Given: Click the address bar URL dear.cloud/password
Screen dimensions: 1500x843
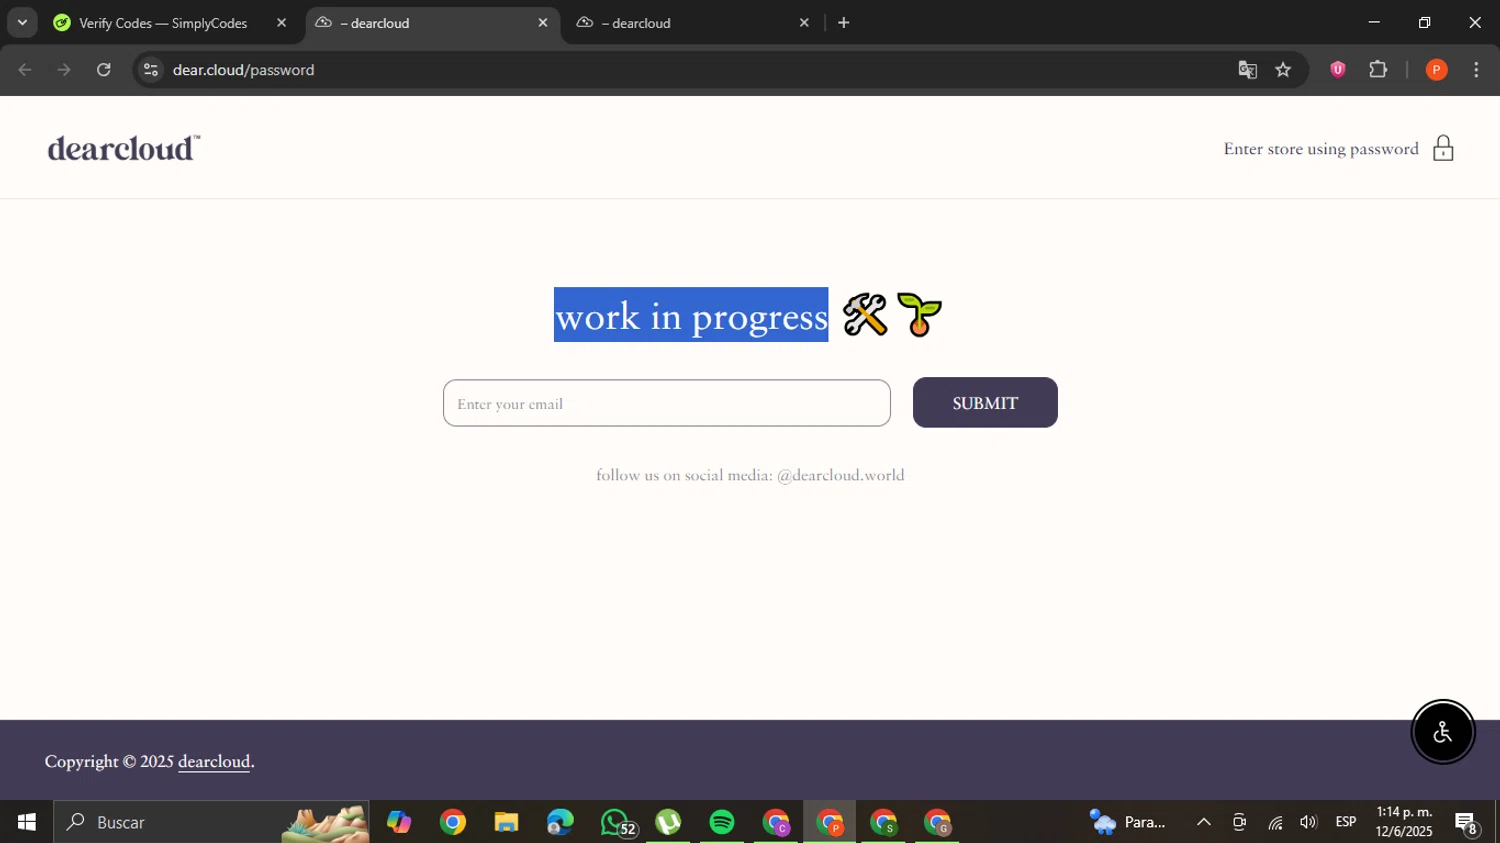Looking at the screenshot, I should pos(243,70).
